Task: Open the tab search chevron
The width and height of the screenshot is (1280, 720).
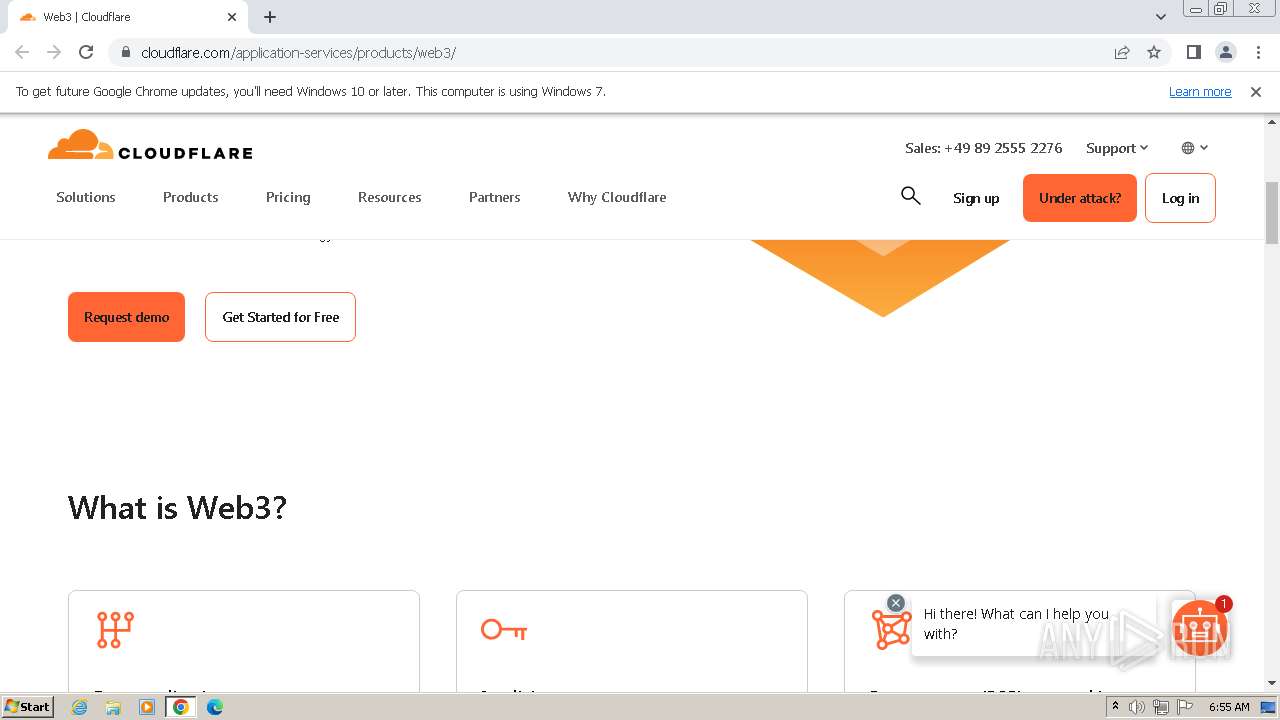Action: click(1161, 17)
